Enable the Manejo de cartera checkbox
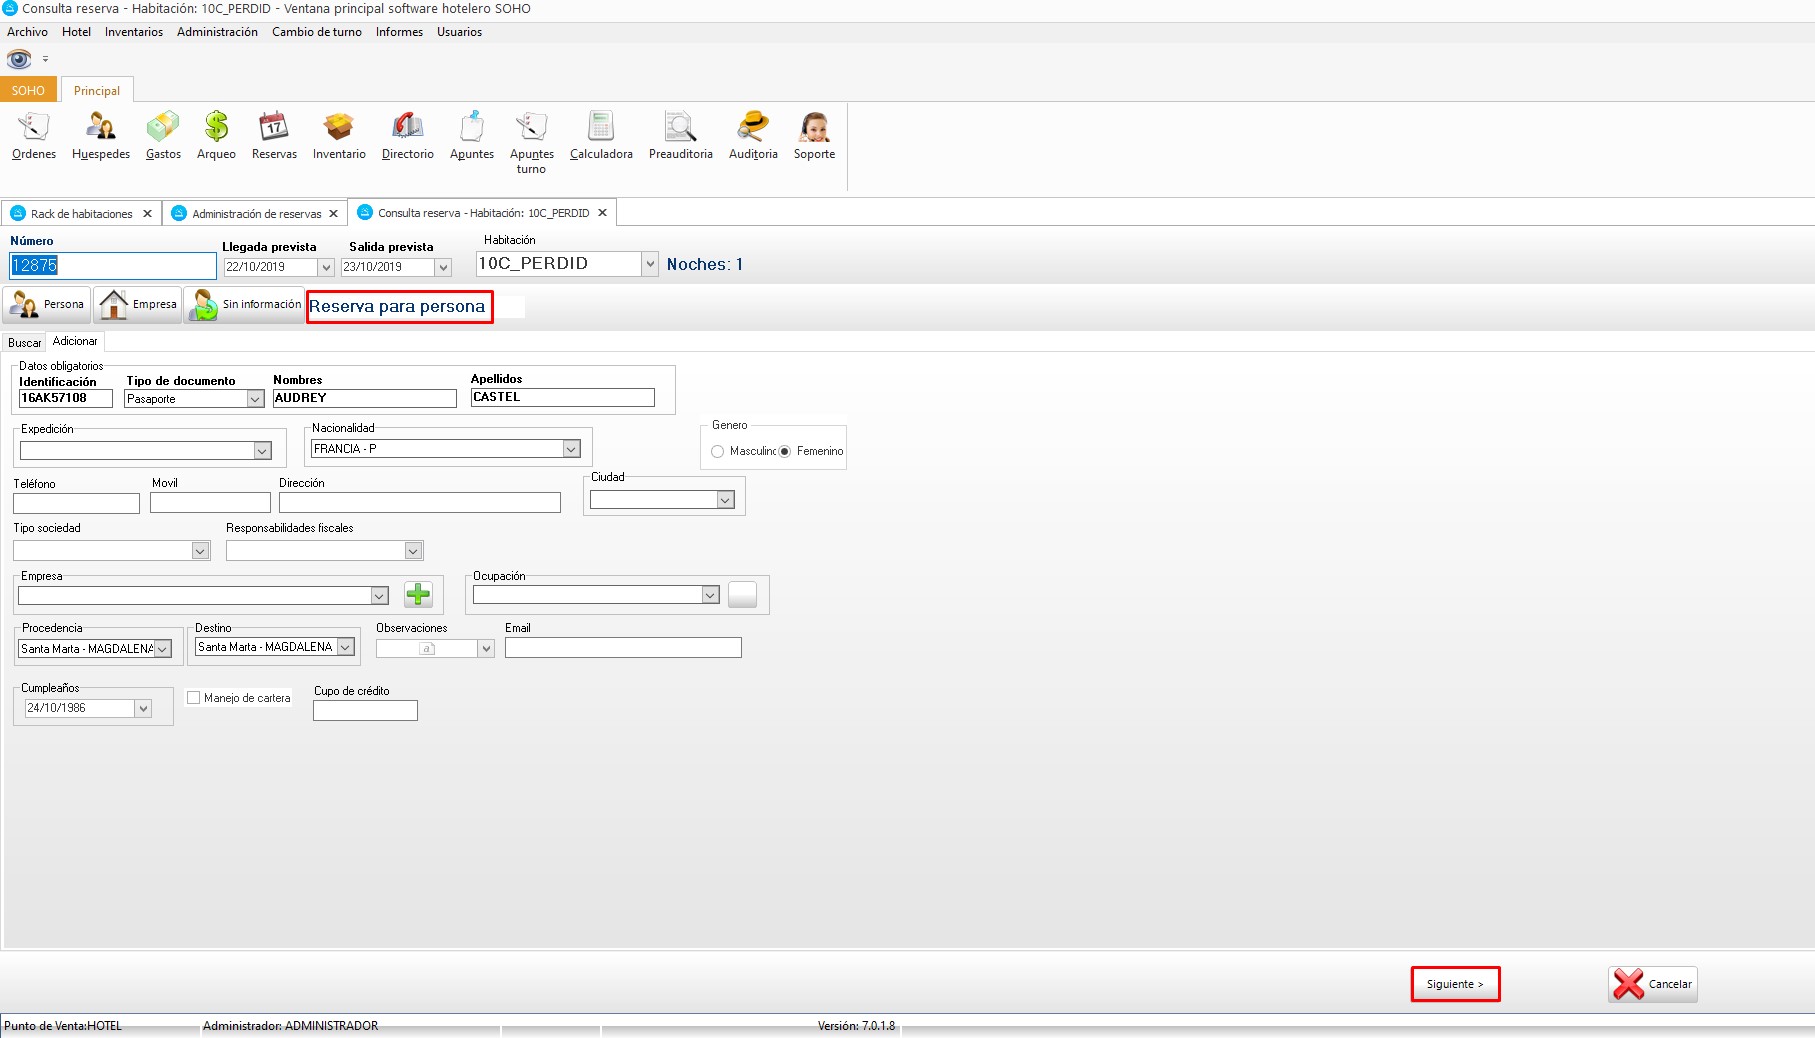This screenshot has width=1815, height=1038. 194,698
